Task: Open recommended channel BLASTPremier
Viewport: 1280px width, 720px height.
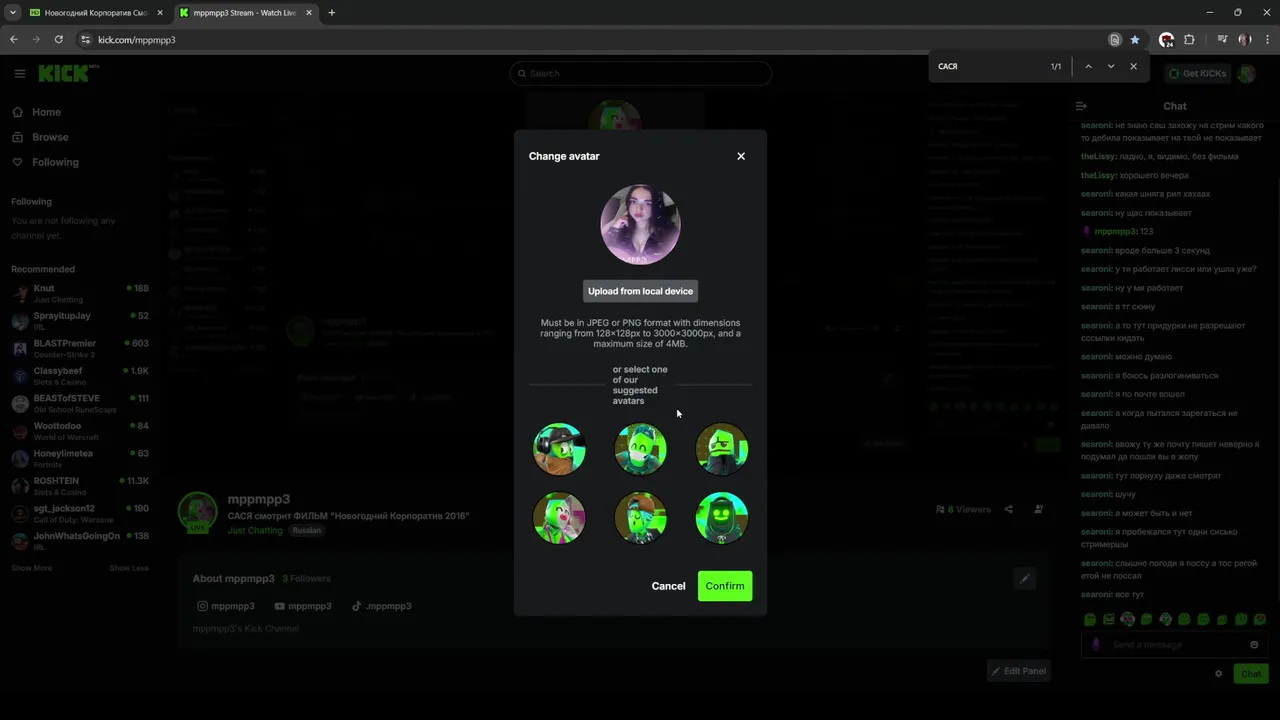Action: (x=79, y=348)
